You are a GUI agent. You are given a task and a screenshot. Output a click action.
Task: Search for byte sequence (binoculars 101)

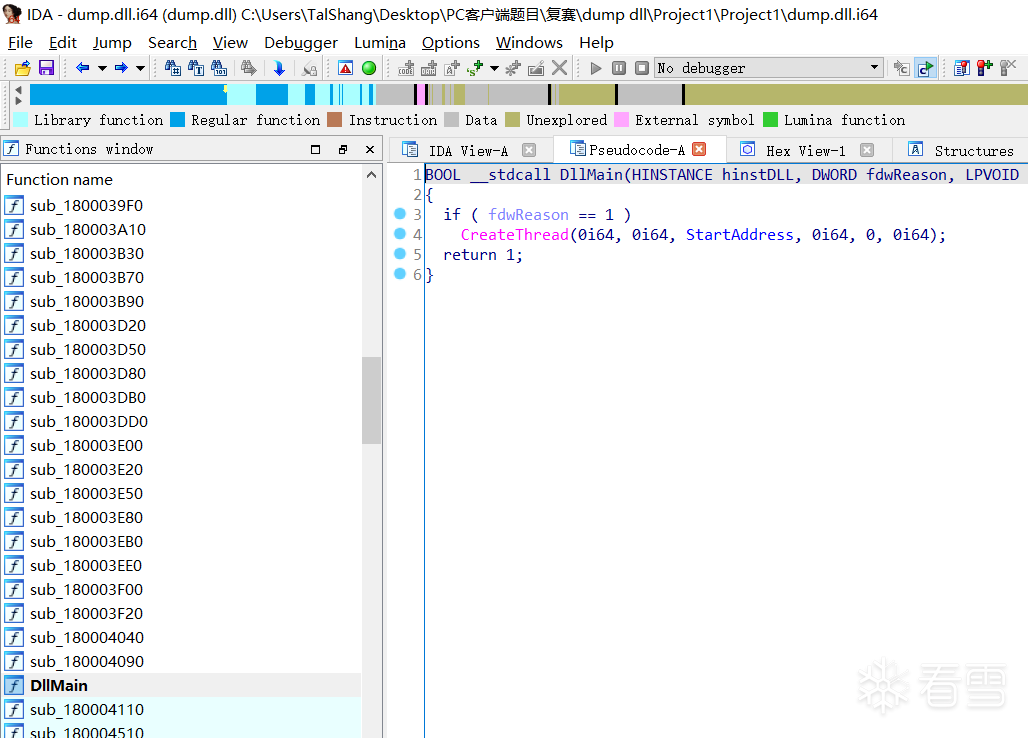[219, 68]
